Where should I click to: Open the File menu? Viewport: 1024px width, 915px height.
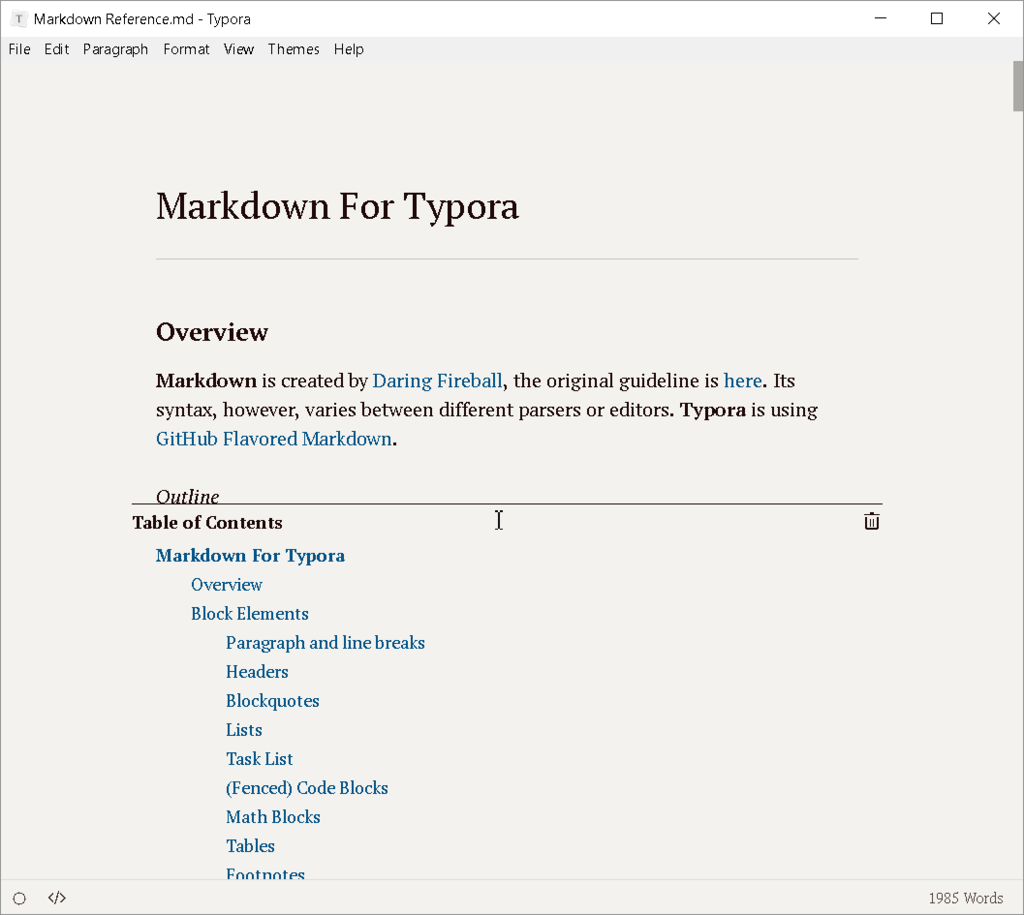pos(19,49)
